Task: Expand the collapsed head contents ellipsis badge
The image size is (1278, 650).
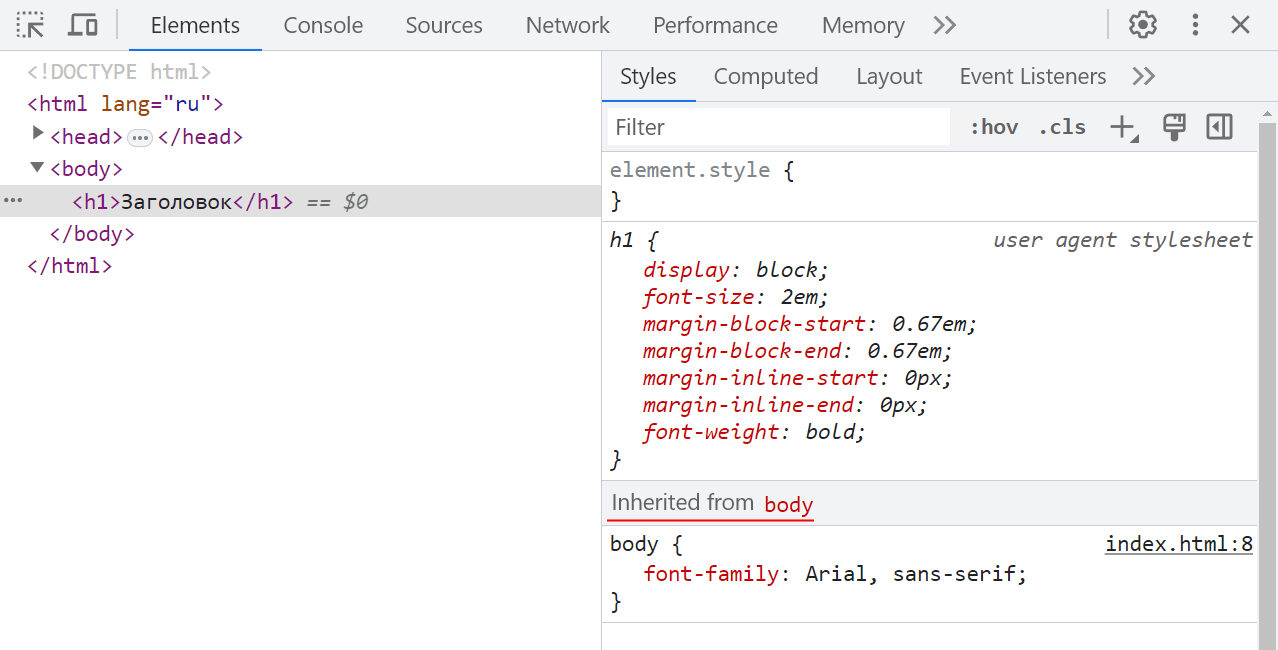Action: [x=140, y=137]
